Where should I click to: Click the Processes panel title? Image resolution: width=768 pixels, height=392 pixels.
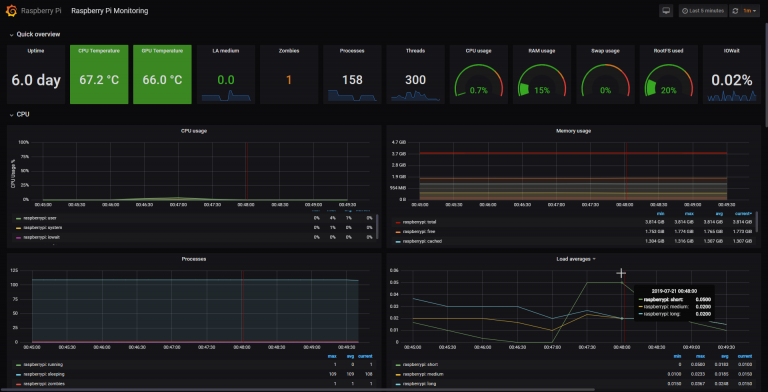click(x=193, y=259)
